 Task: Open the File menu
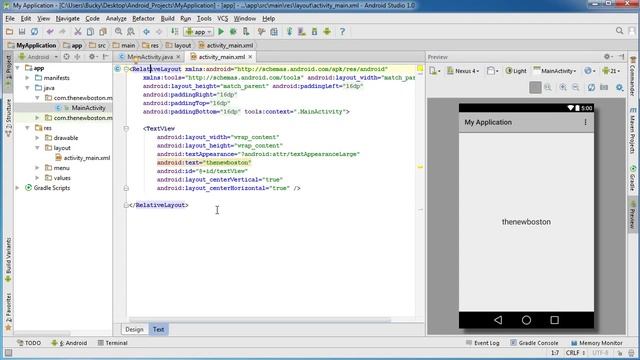[10, 19]
